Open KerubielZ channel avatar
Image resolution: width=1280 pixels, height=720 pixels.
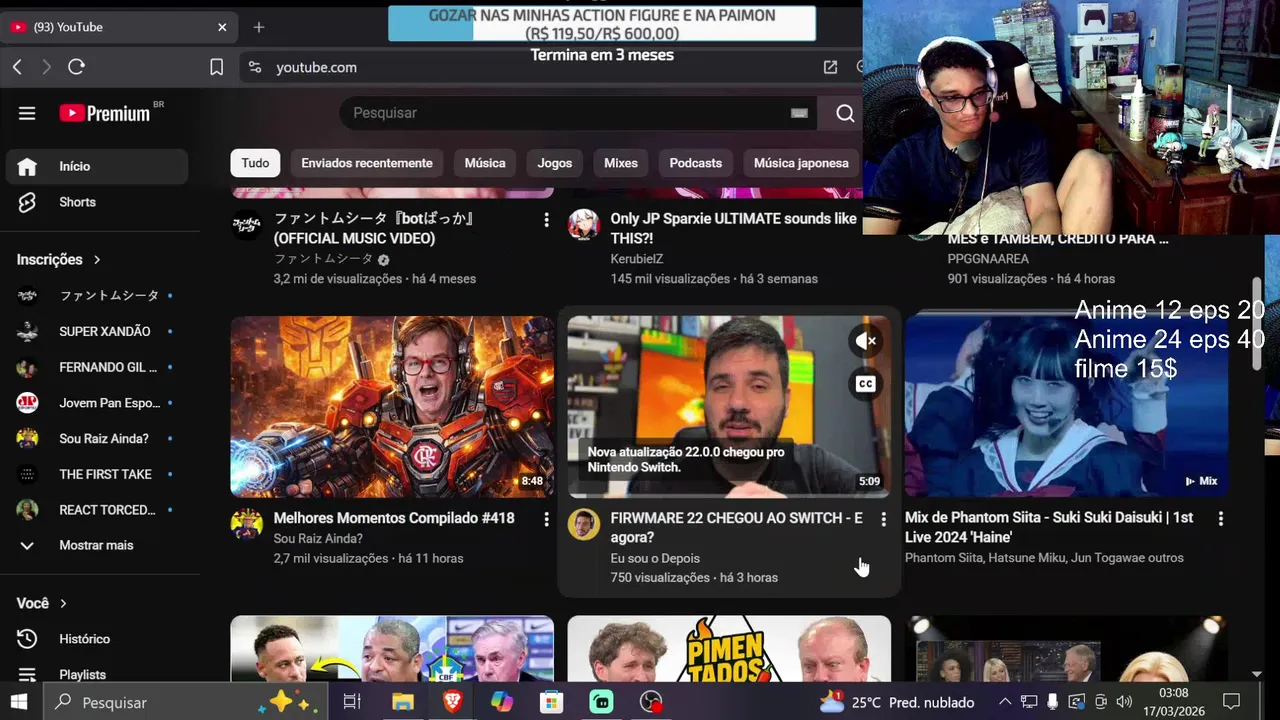pos(584,225)
